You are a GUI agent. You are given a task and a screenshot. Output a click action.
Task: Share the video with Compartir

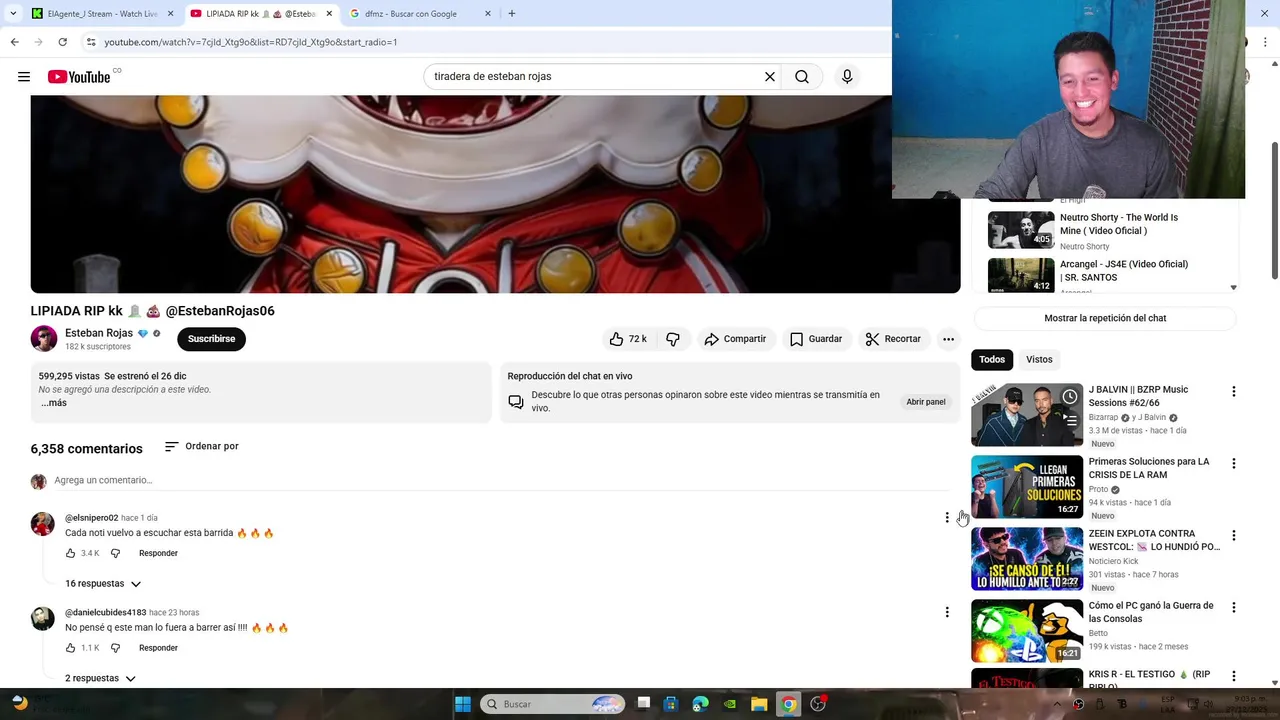click(735, 339)
